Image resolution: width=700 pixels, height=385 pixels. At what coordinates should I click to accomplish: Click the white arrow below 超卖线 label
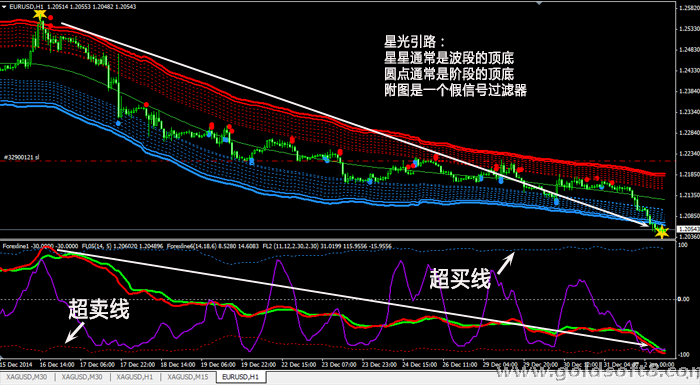(x=75, y=332)
